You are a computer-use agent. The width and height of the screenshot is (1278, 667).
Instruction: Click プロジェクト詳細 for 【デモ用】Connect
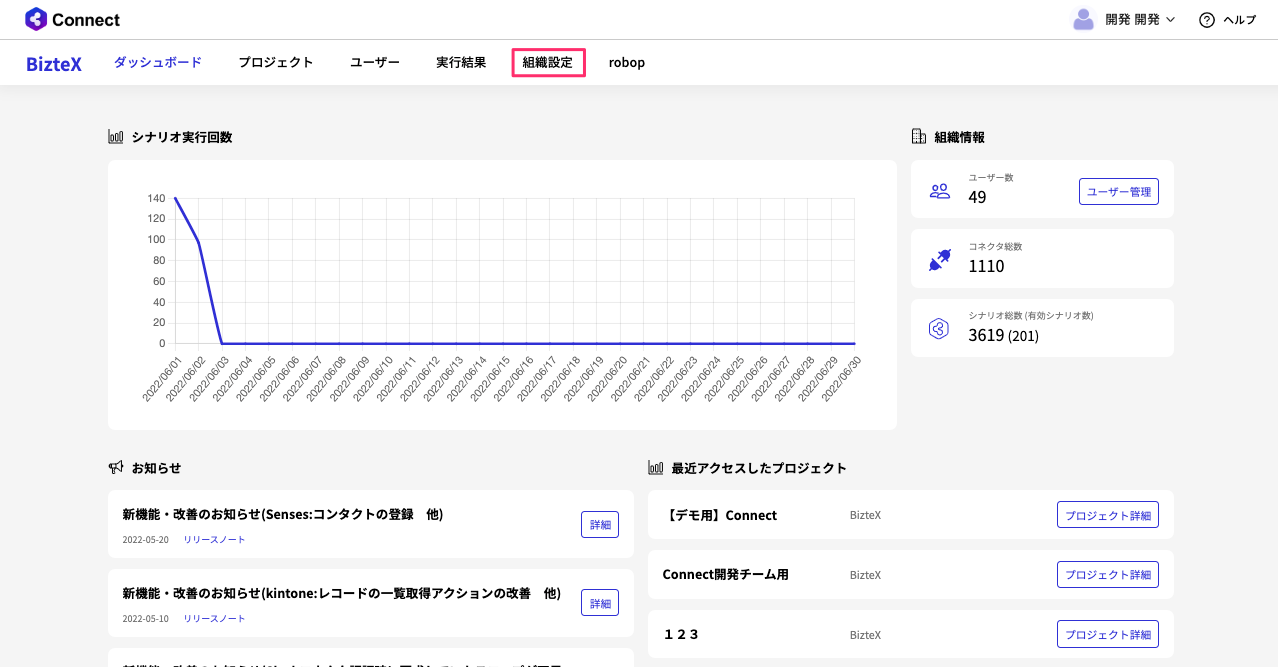click(1108, 515)
